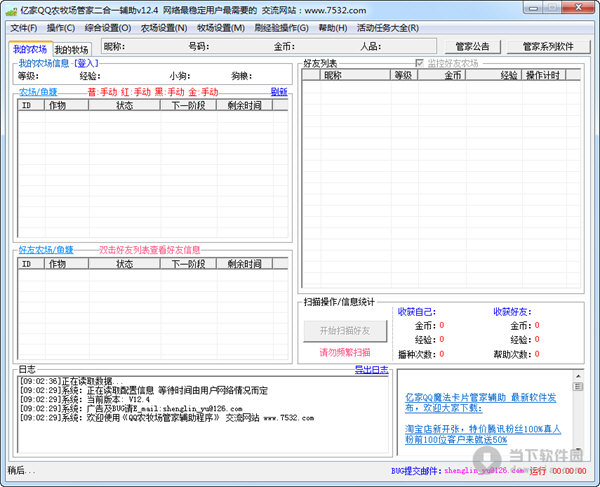Open the 综合设置(O) menu

[x=108, y=27]
